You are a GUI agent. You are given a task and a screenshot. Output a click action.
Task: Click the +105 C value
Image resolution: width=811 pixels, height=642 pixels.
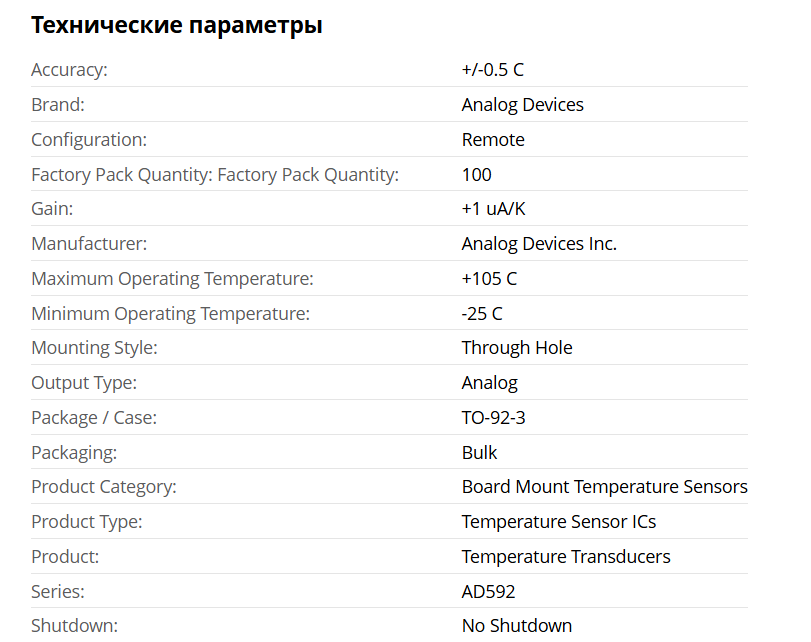[x=489, y=279]
